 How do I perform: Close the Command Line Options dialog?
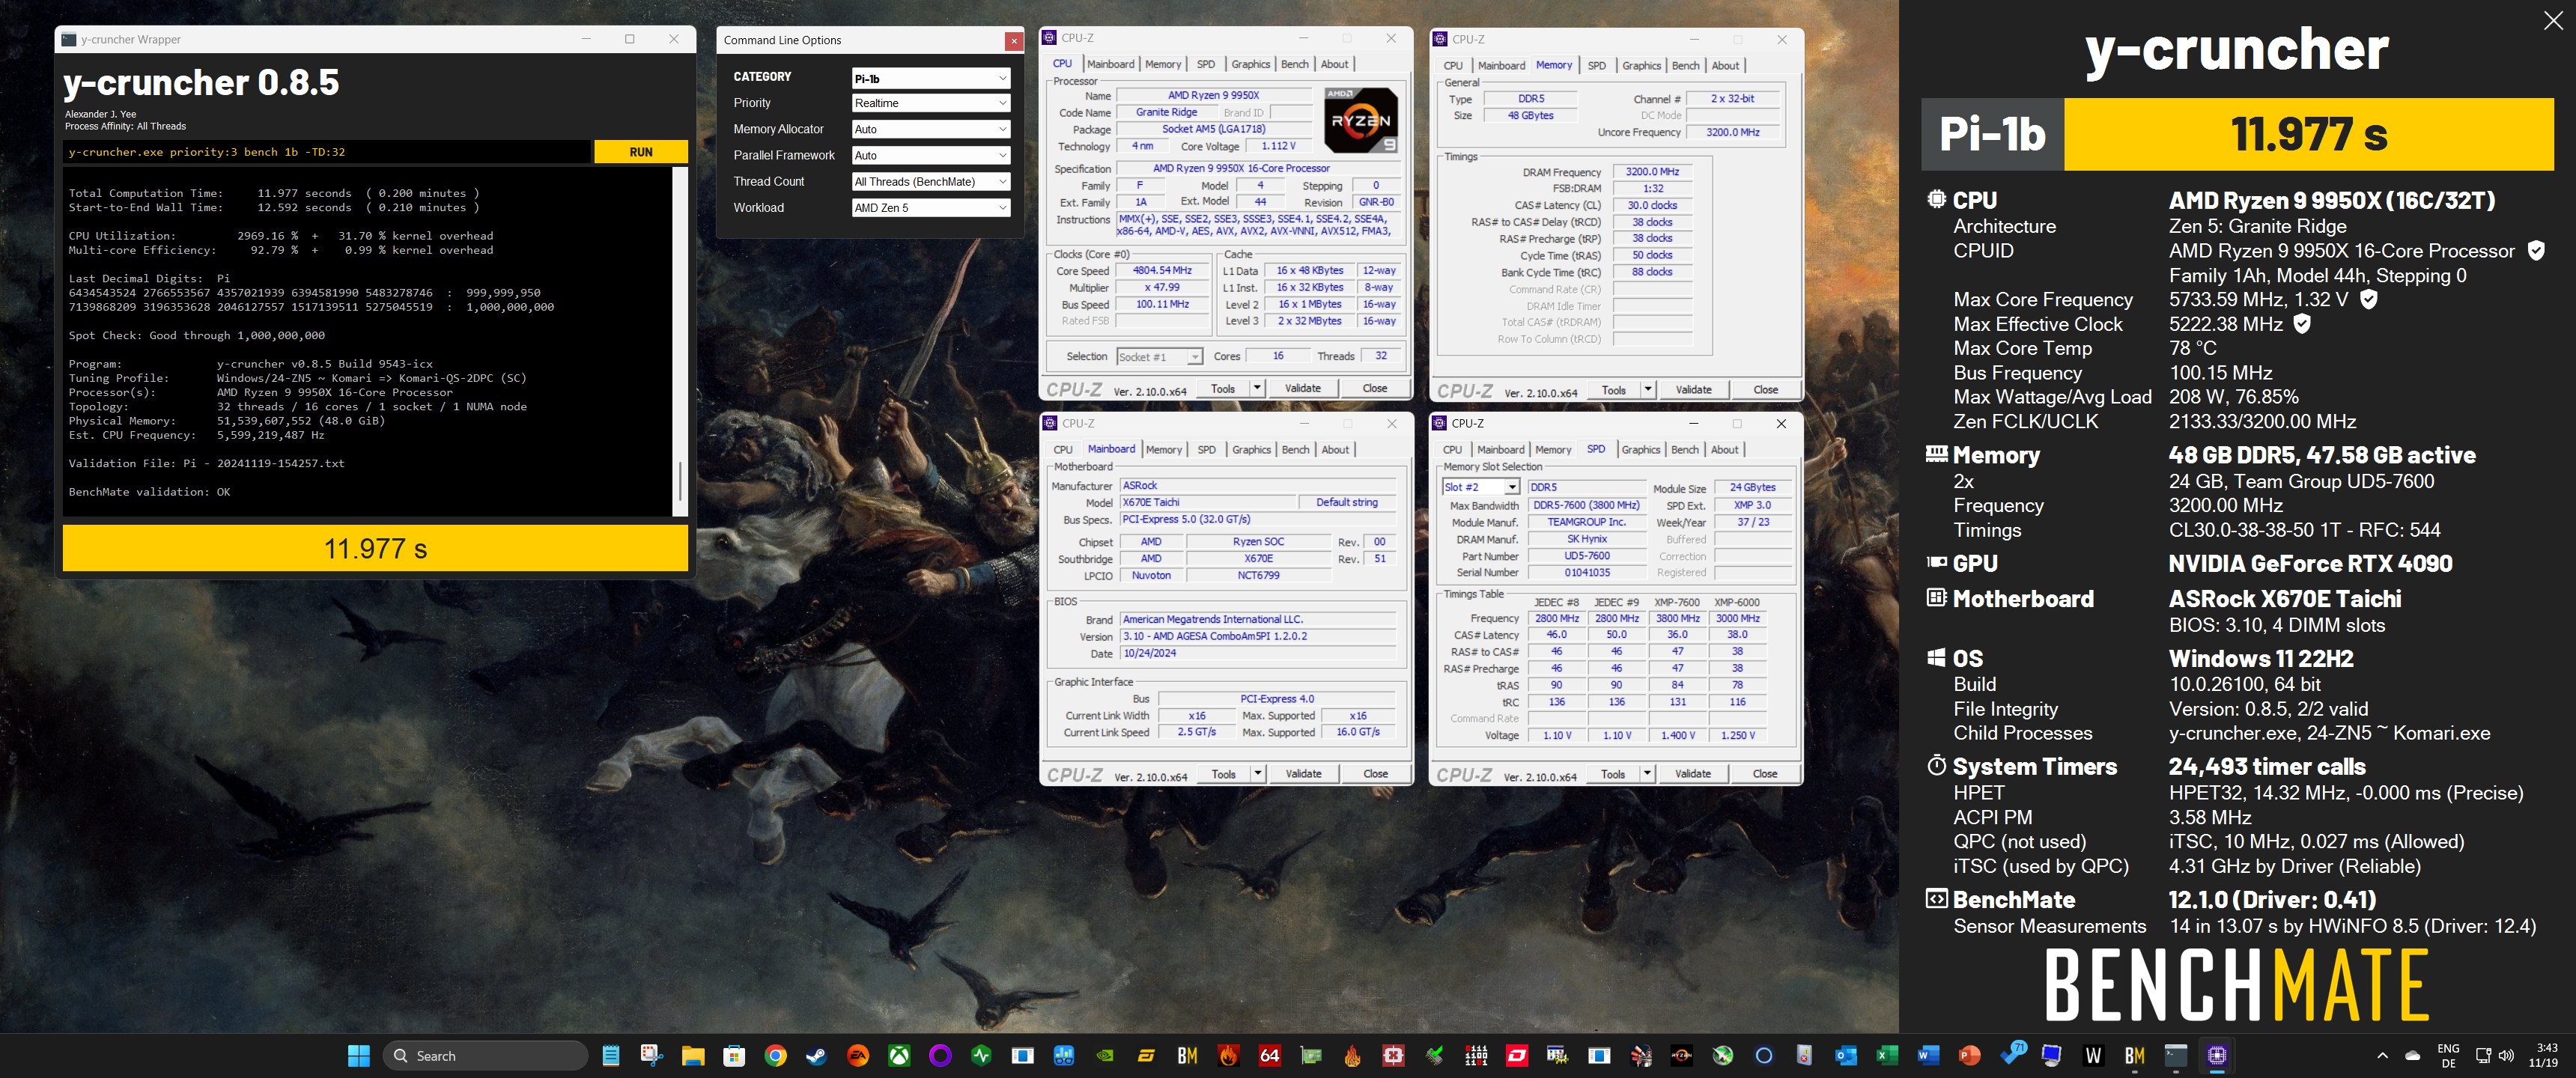click(1014, 41)
